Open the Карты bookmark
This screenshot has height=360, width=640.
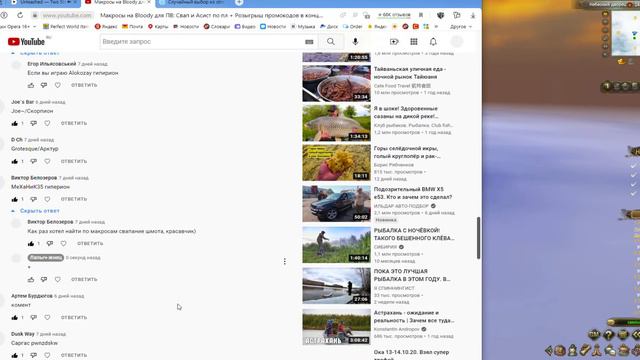[x=158, y=27]
